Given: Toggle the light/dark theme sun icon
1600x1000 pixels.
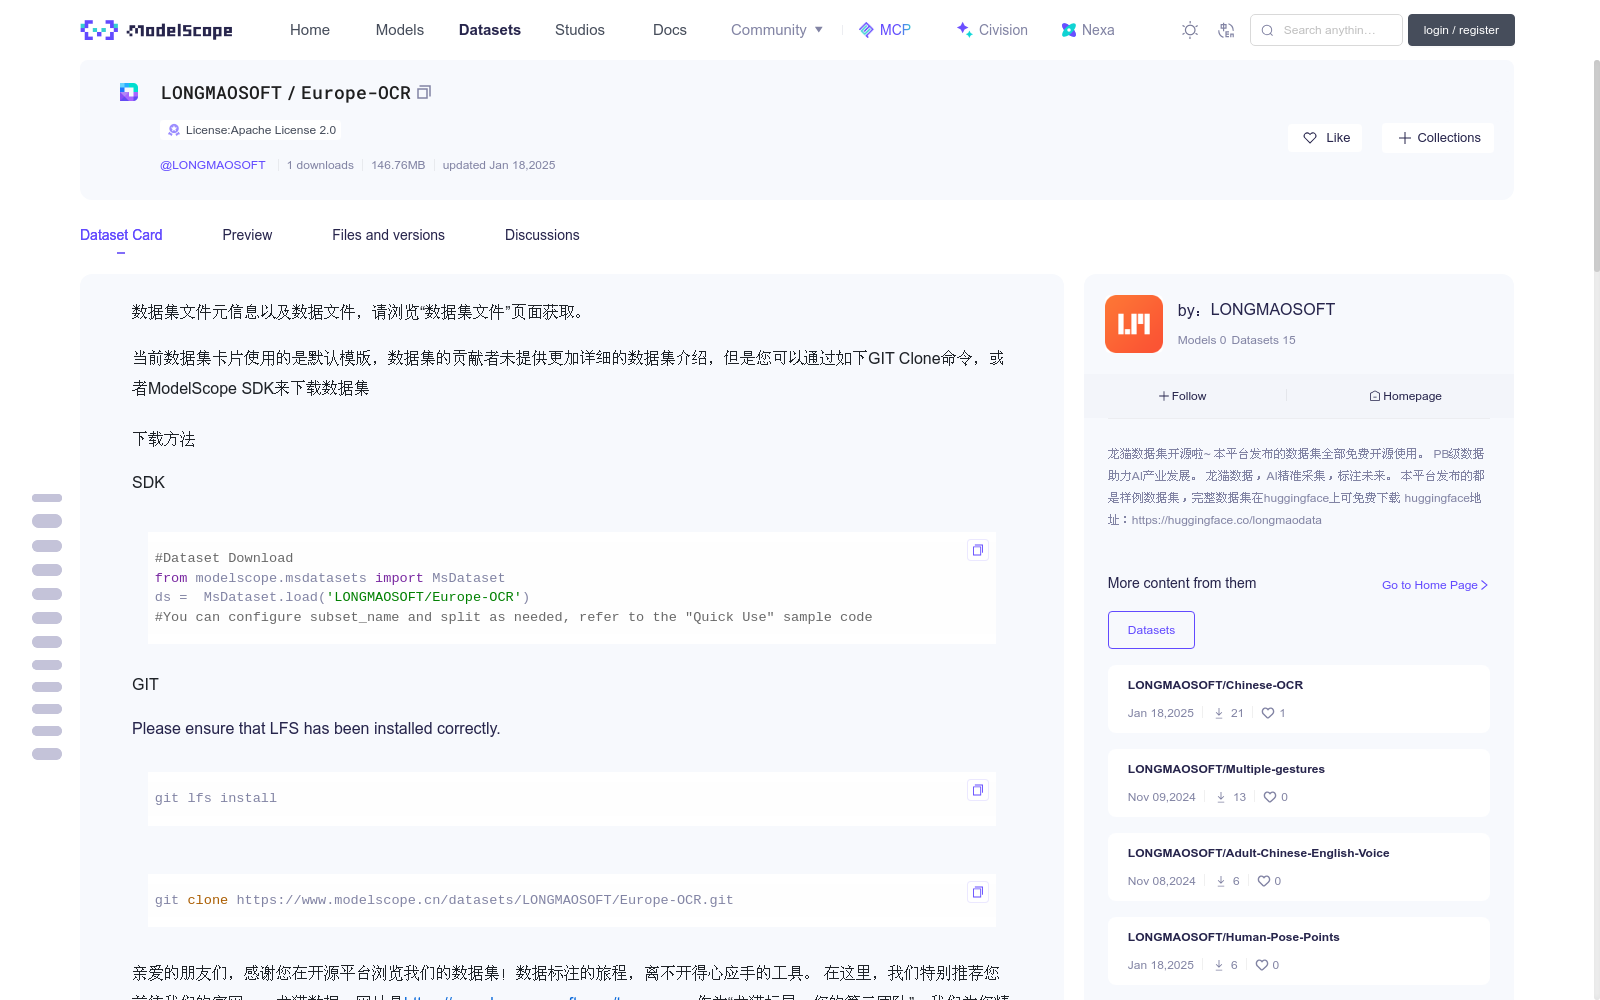Looking at the screenshot, I should 1190,30.
